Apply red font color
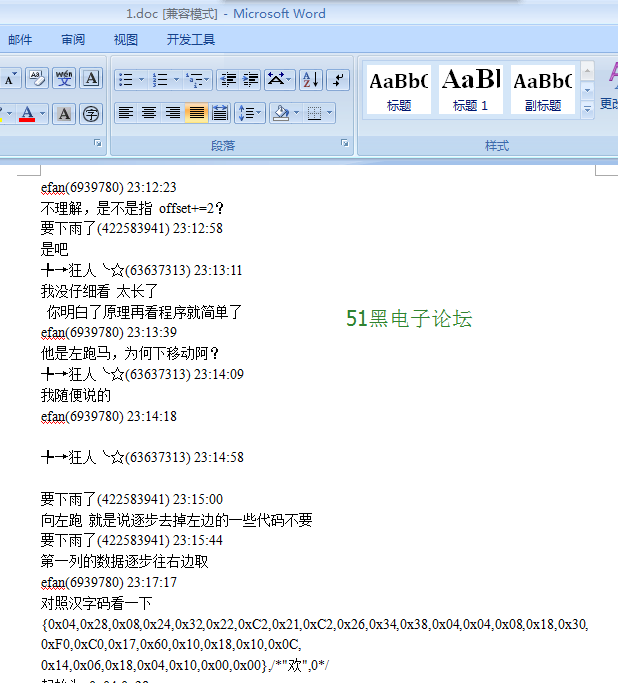 [27, 114]
